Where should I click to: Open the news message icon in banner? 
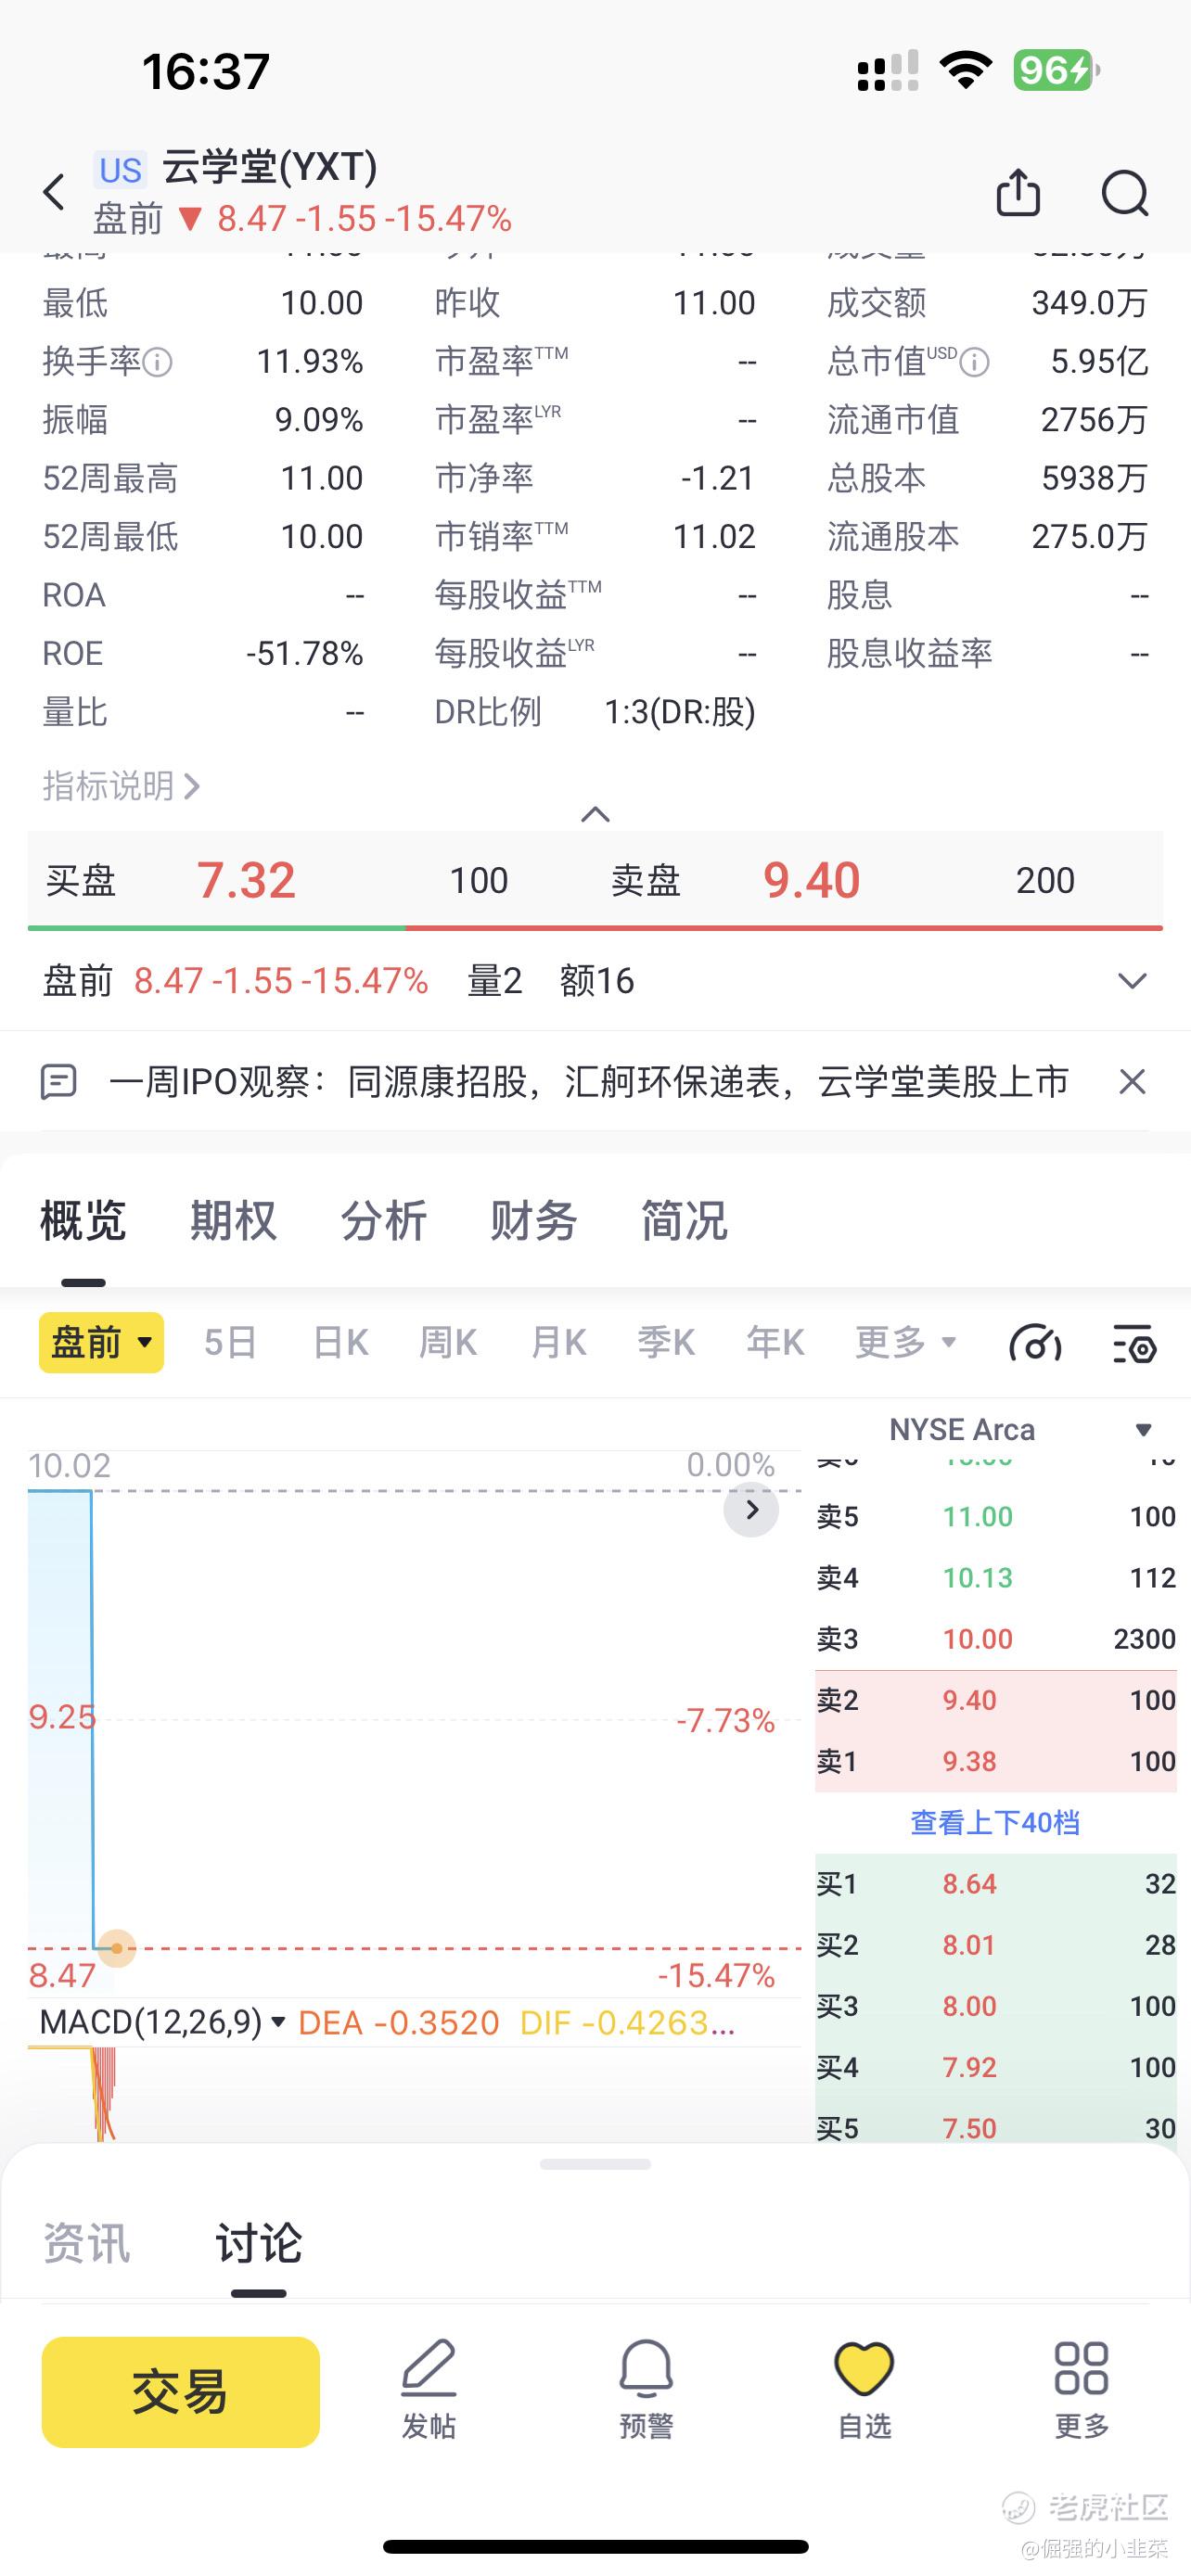(58, 1081)
